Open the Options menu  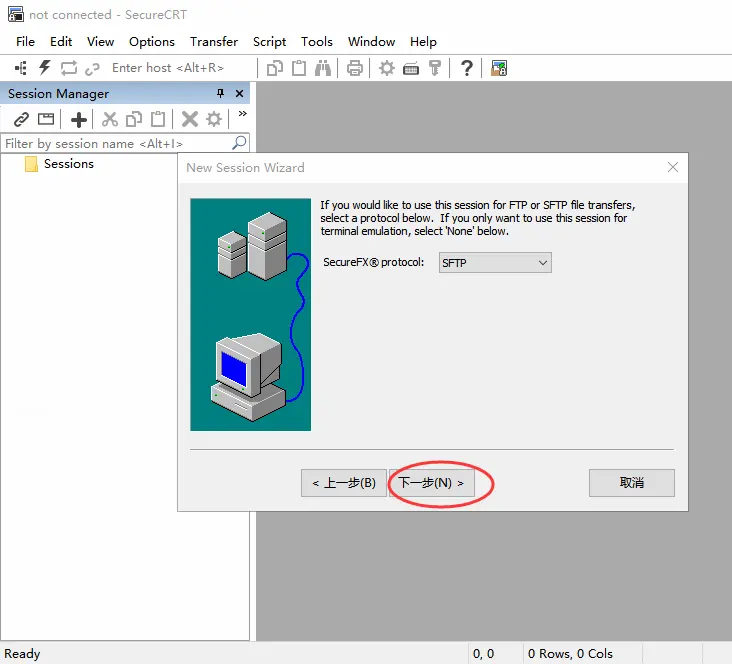(152, 42)
